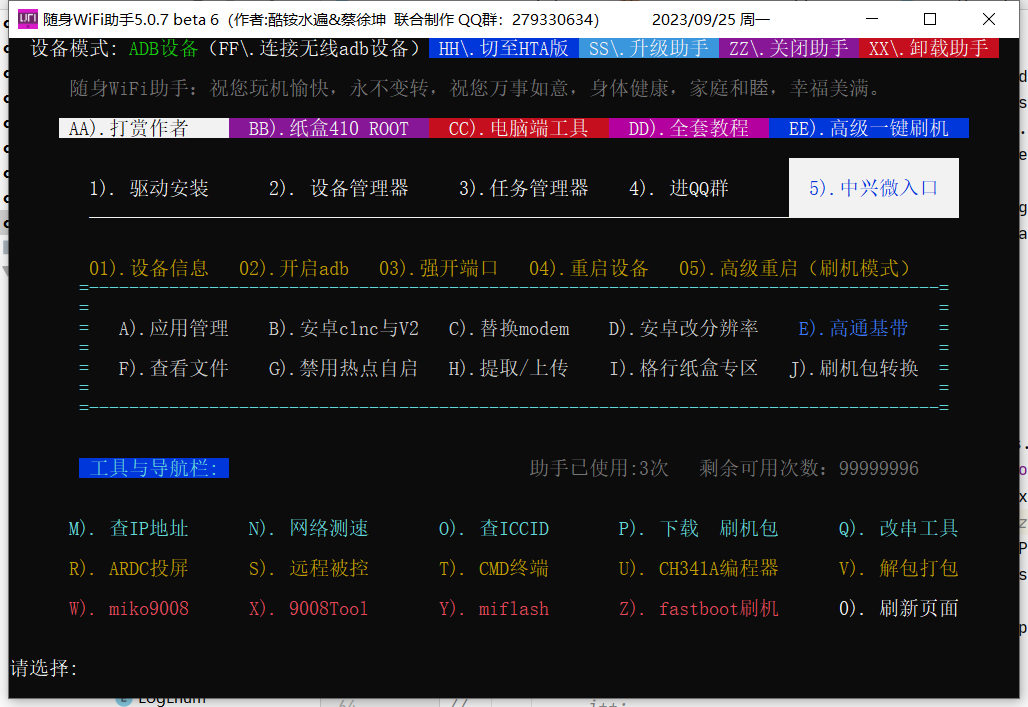The image size is (1028, 707).
Task: Click the 随身WiFi助手 greeting message line
Action: click(x=475, y=89)
